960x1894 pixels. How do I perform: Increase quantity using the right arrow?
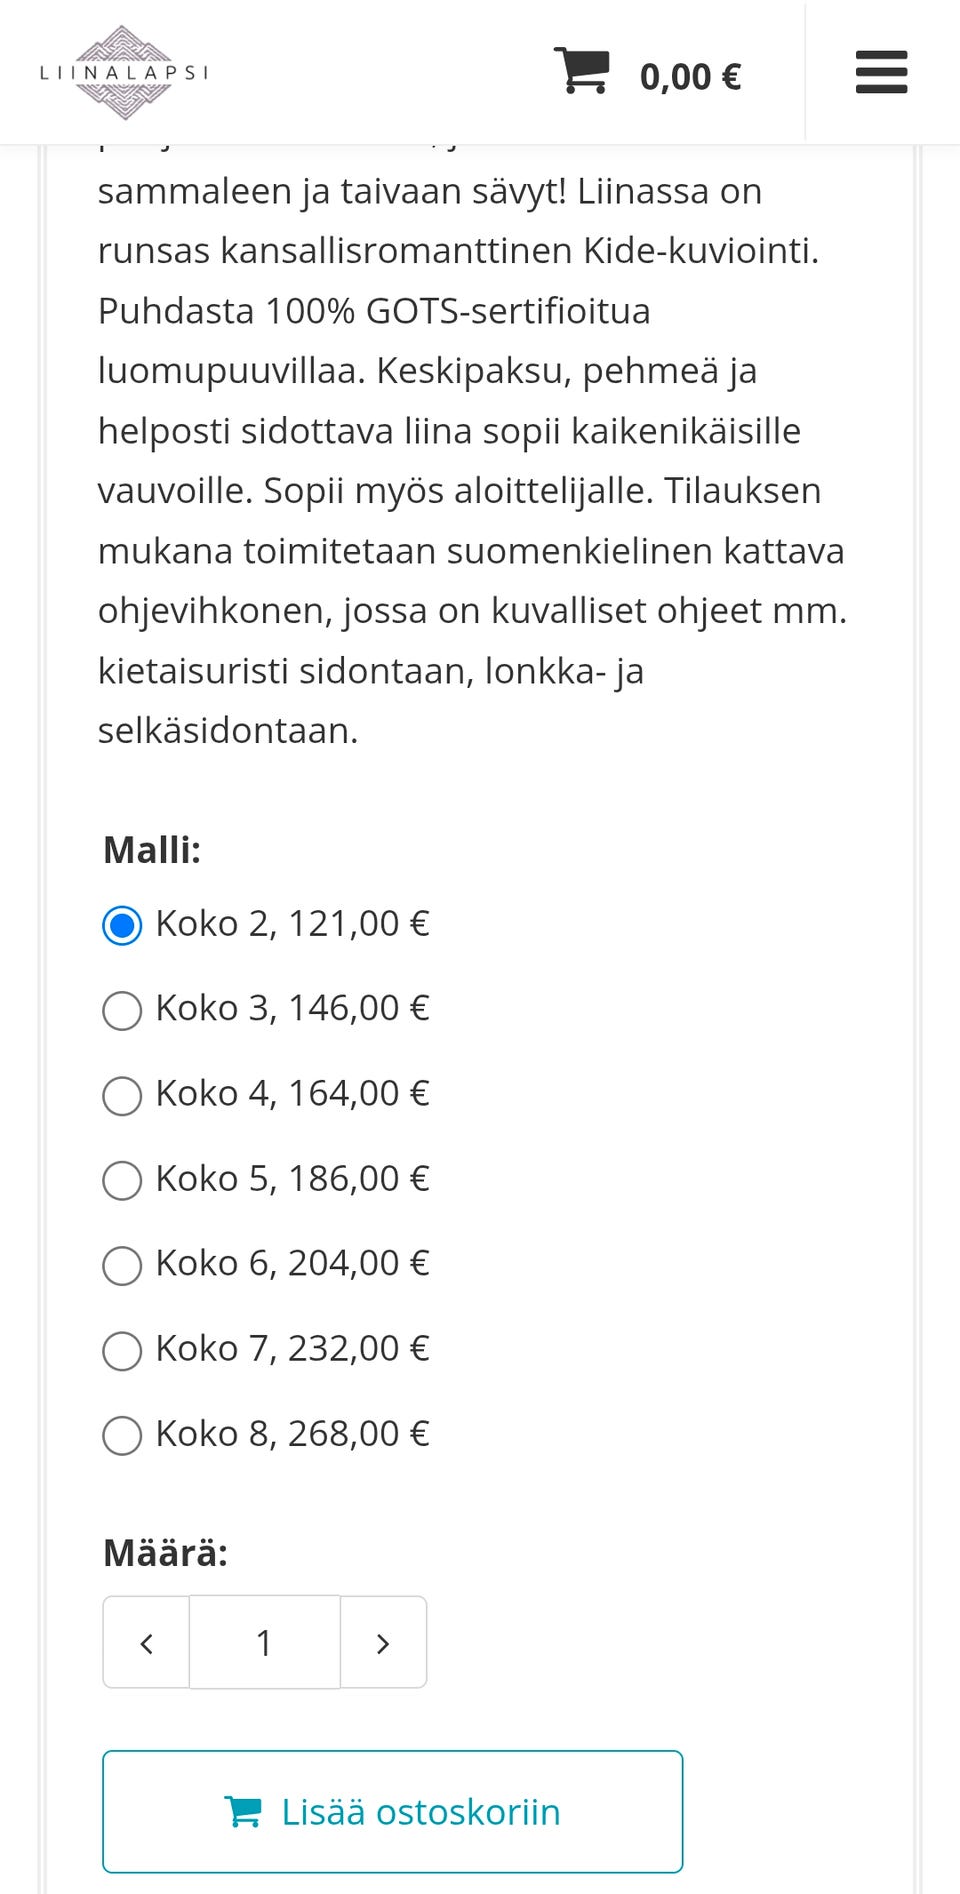383,1642
